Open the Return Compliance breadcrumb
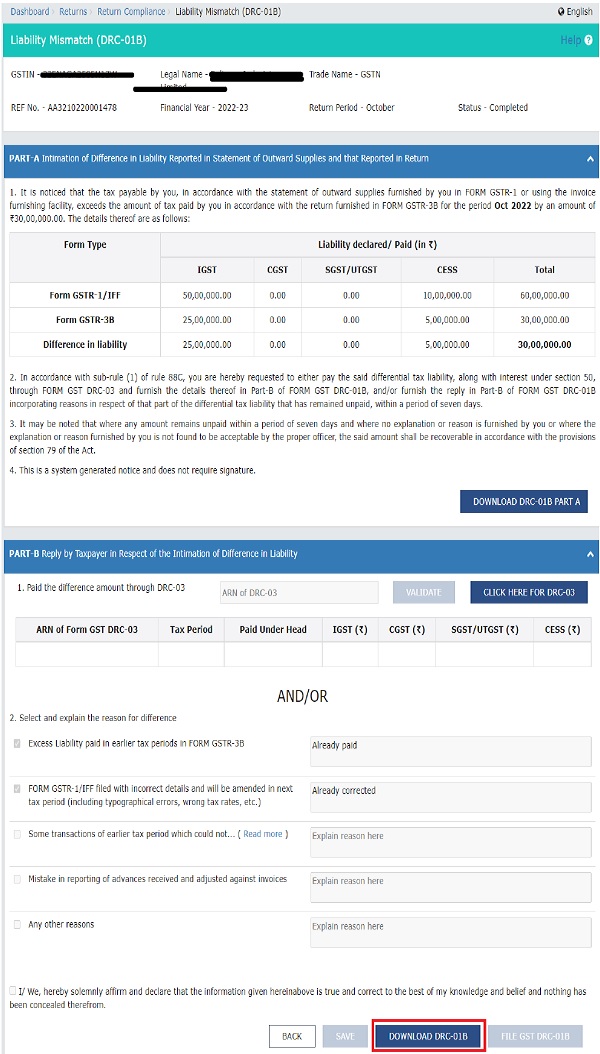 pos(131,12)
